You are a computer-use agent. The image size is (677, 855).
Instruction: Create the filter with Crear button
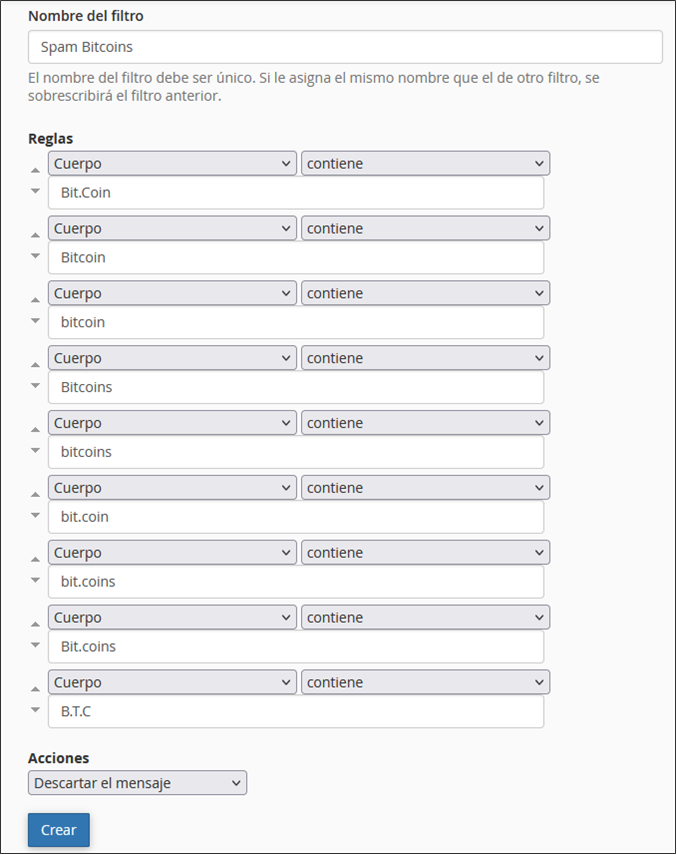pyautogui.click(x=59, y=830)
